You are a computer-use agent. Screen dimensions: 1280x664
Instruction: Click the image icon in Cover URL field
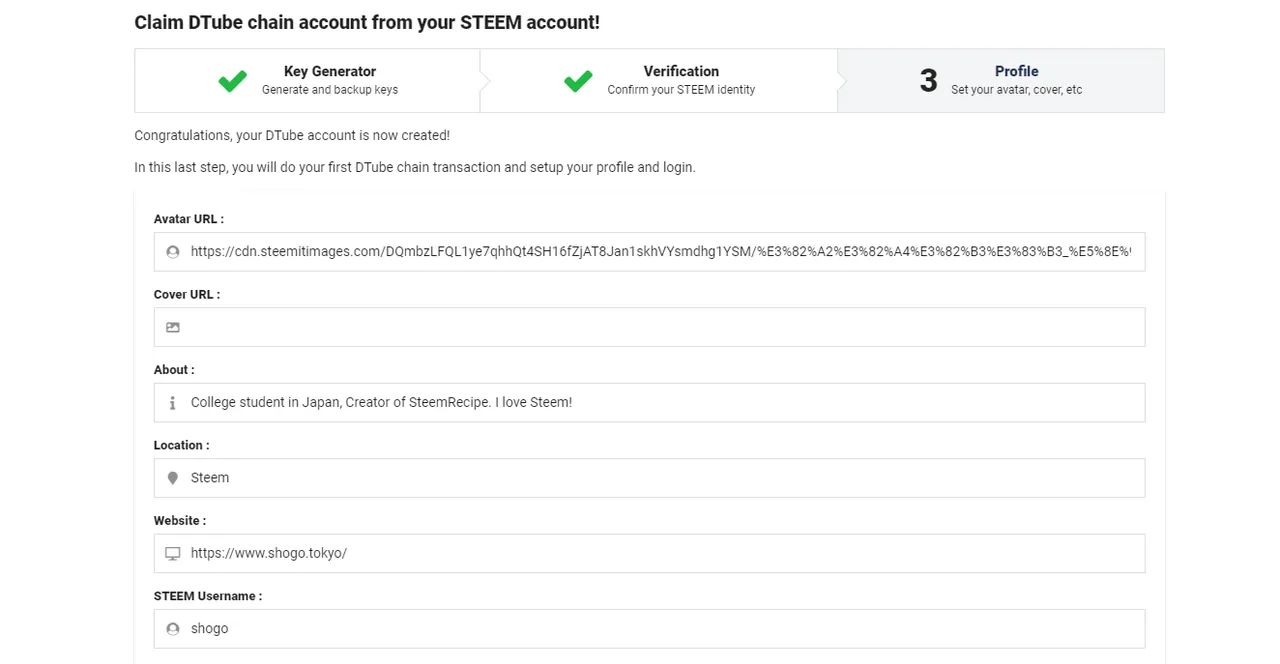click(x=173, y=327)
